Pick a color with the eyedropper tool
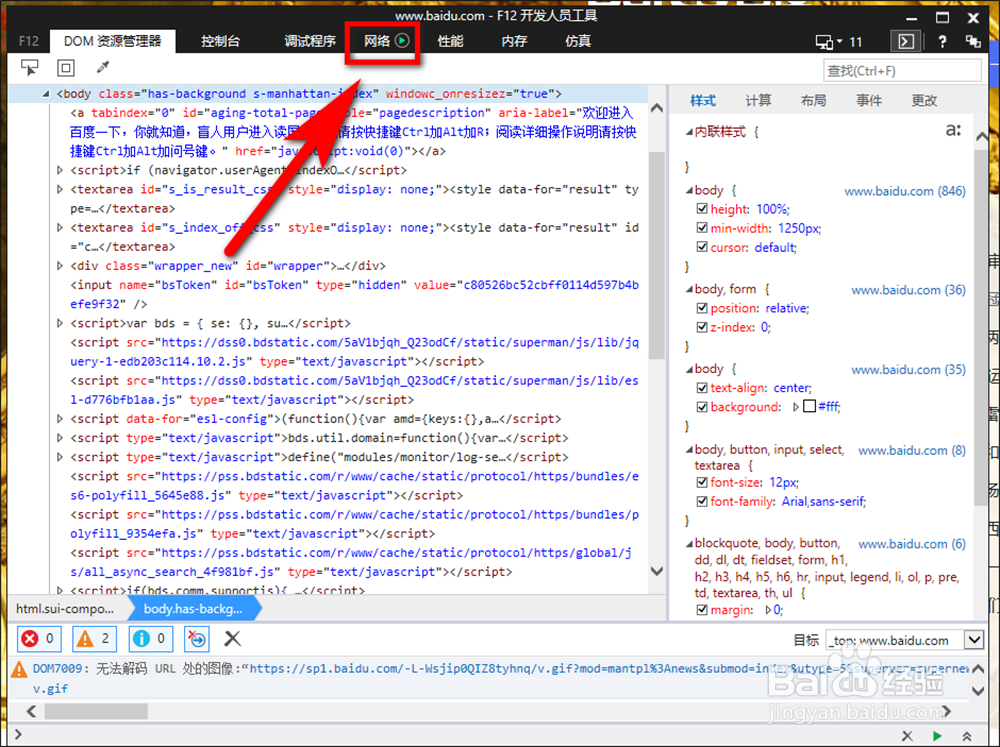The width and height of the screenshot is (1000, 747). (x=103, y=67)
